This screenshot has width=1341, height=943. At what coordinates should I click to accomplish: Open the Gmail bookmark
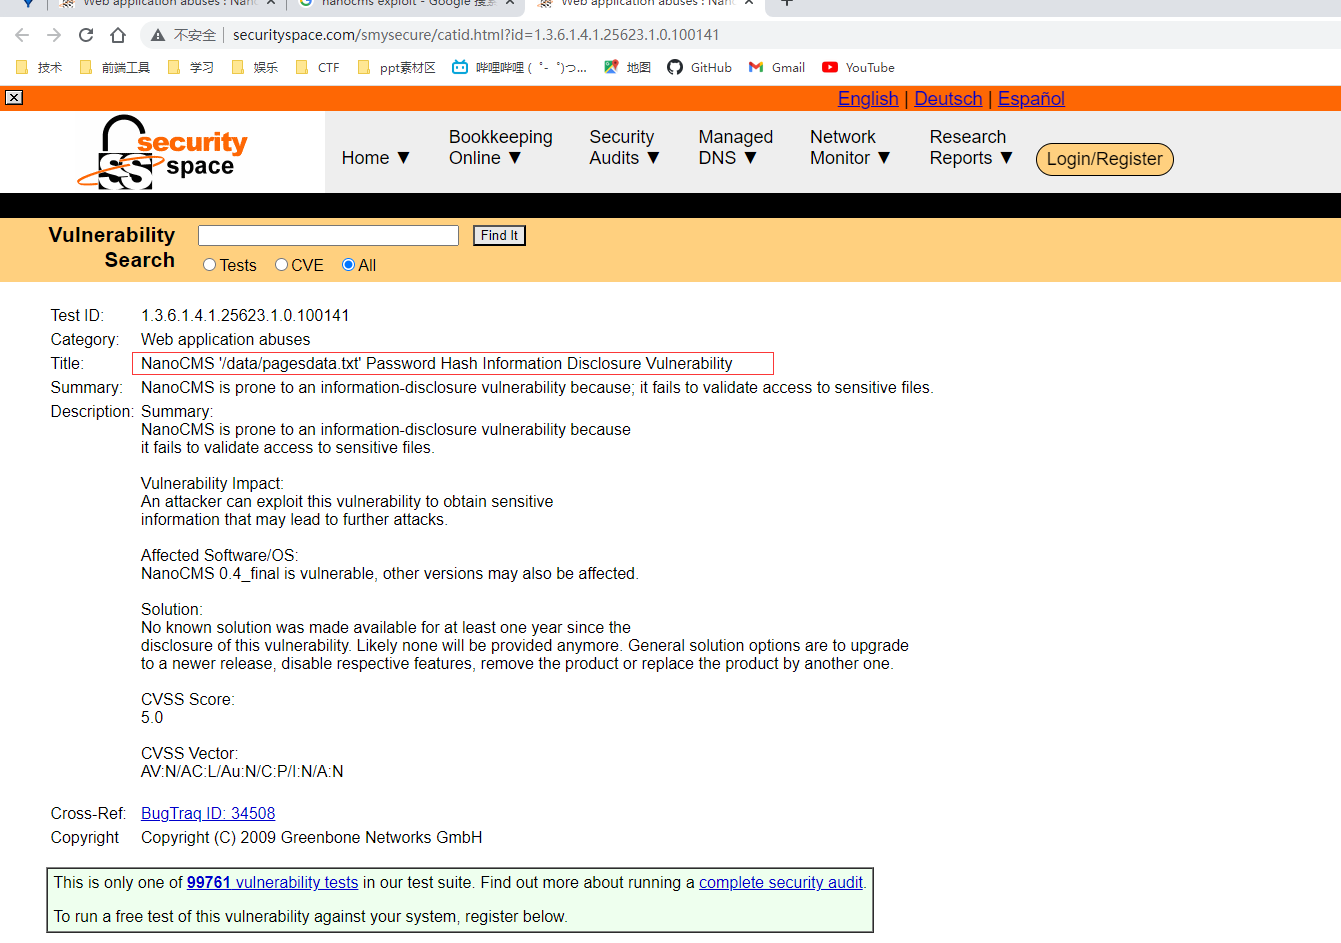click(x=777, y=68)
